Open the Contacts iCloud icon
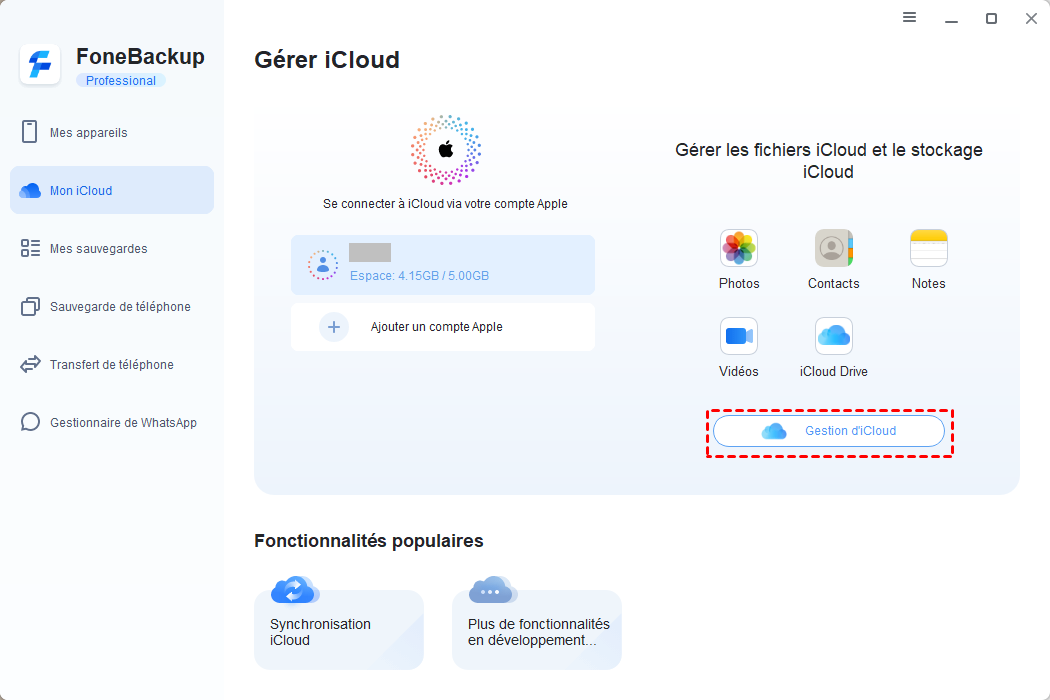The width and height of the screenshot is (1050, 700). [x=833, y=249]
